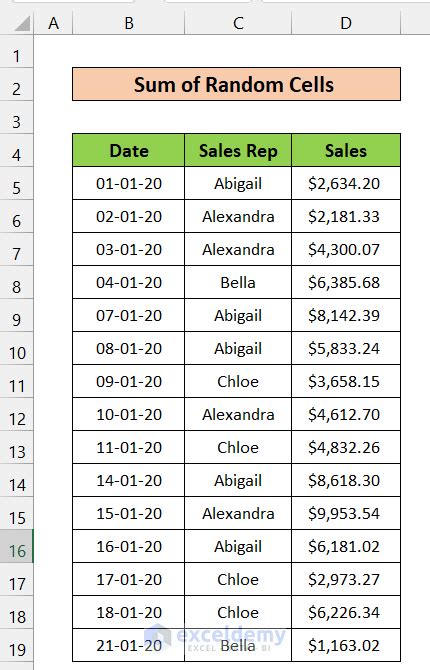Select the date cell 07-01-20
Image resolution: width=430 pixels, height=670 pixels.
pos(129,315)
